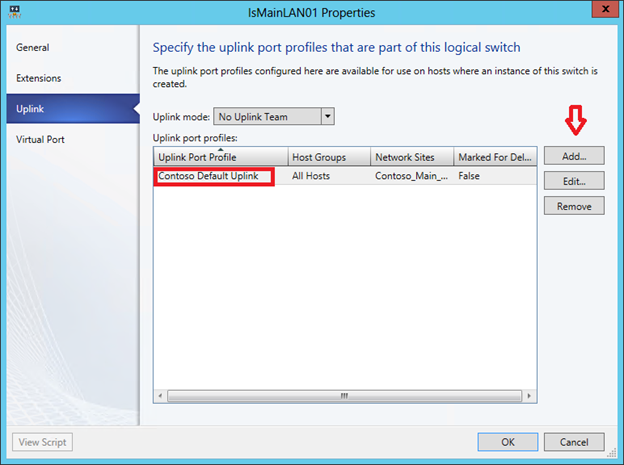Cancel the properties dialog
624x465 pixels.
coord(574,442)
